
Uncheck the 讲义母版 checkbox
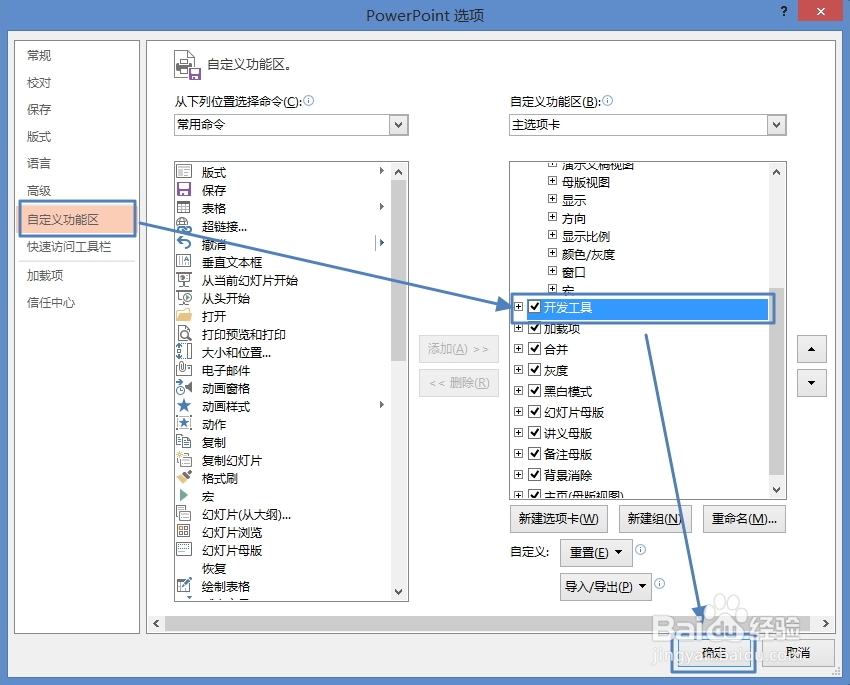(x=535, y=432)
